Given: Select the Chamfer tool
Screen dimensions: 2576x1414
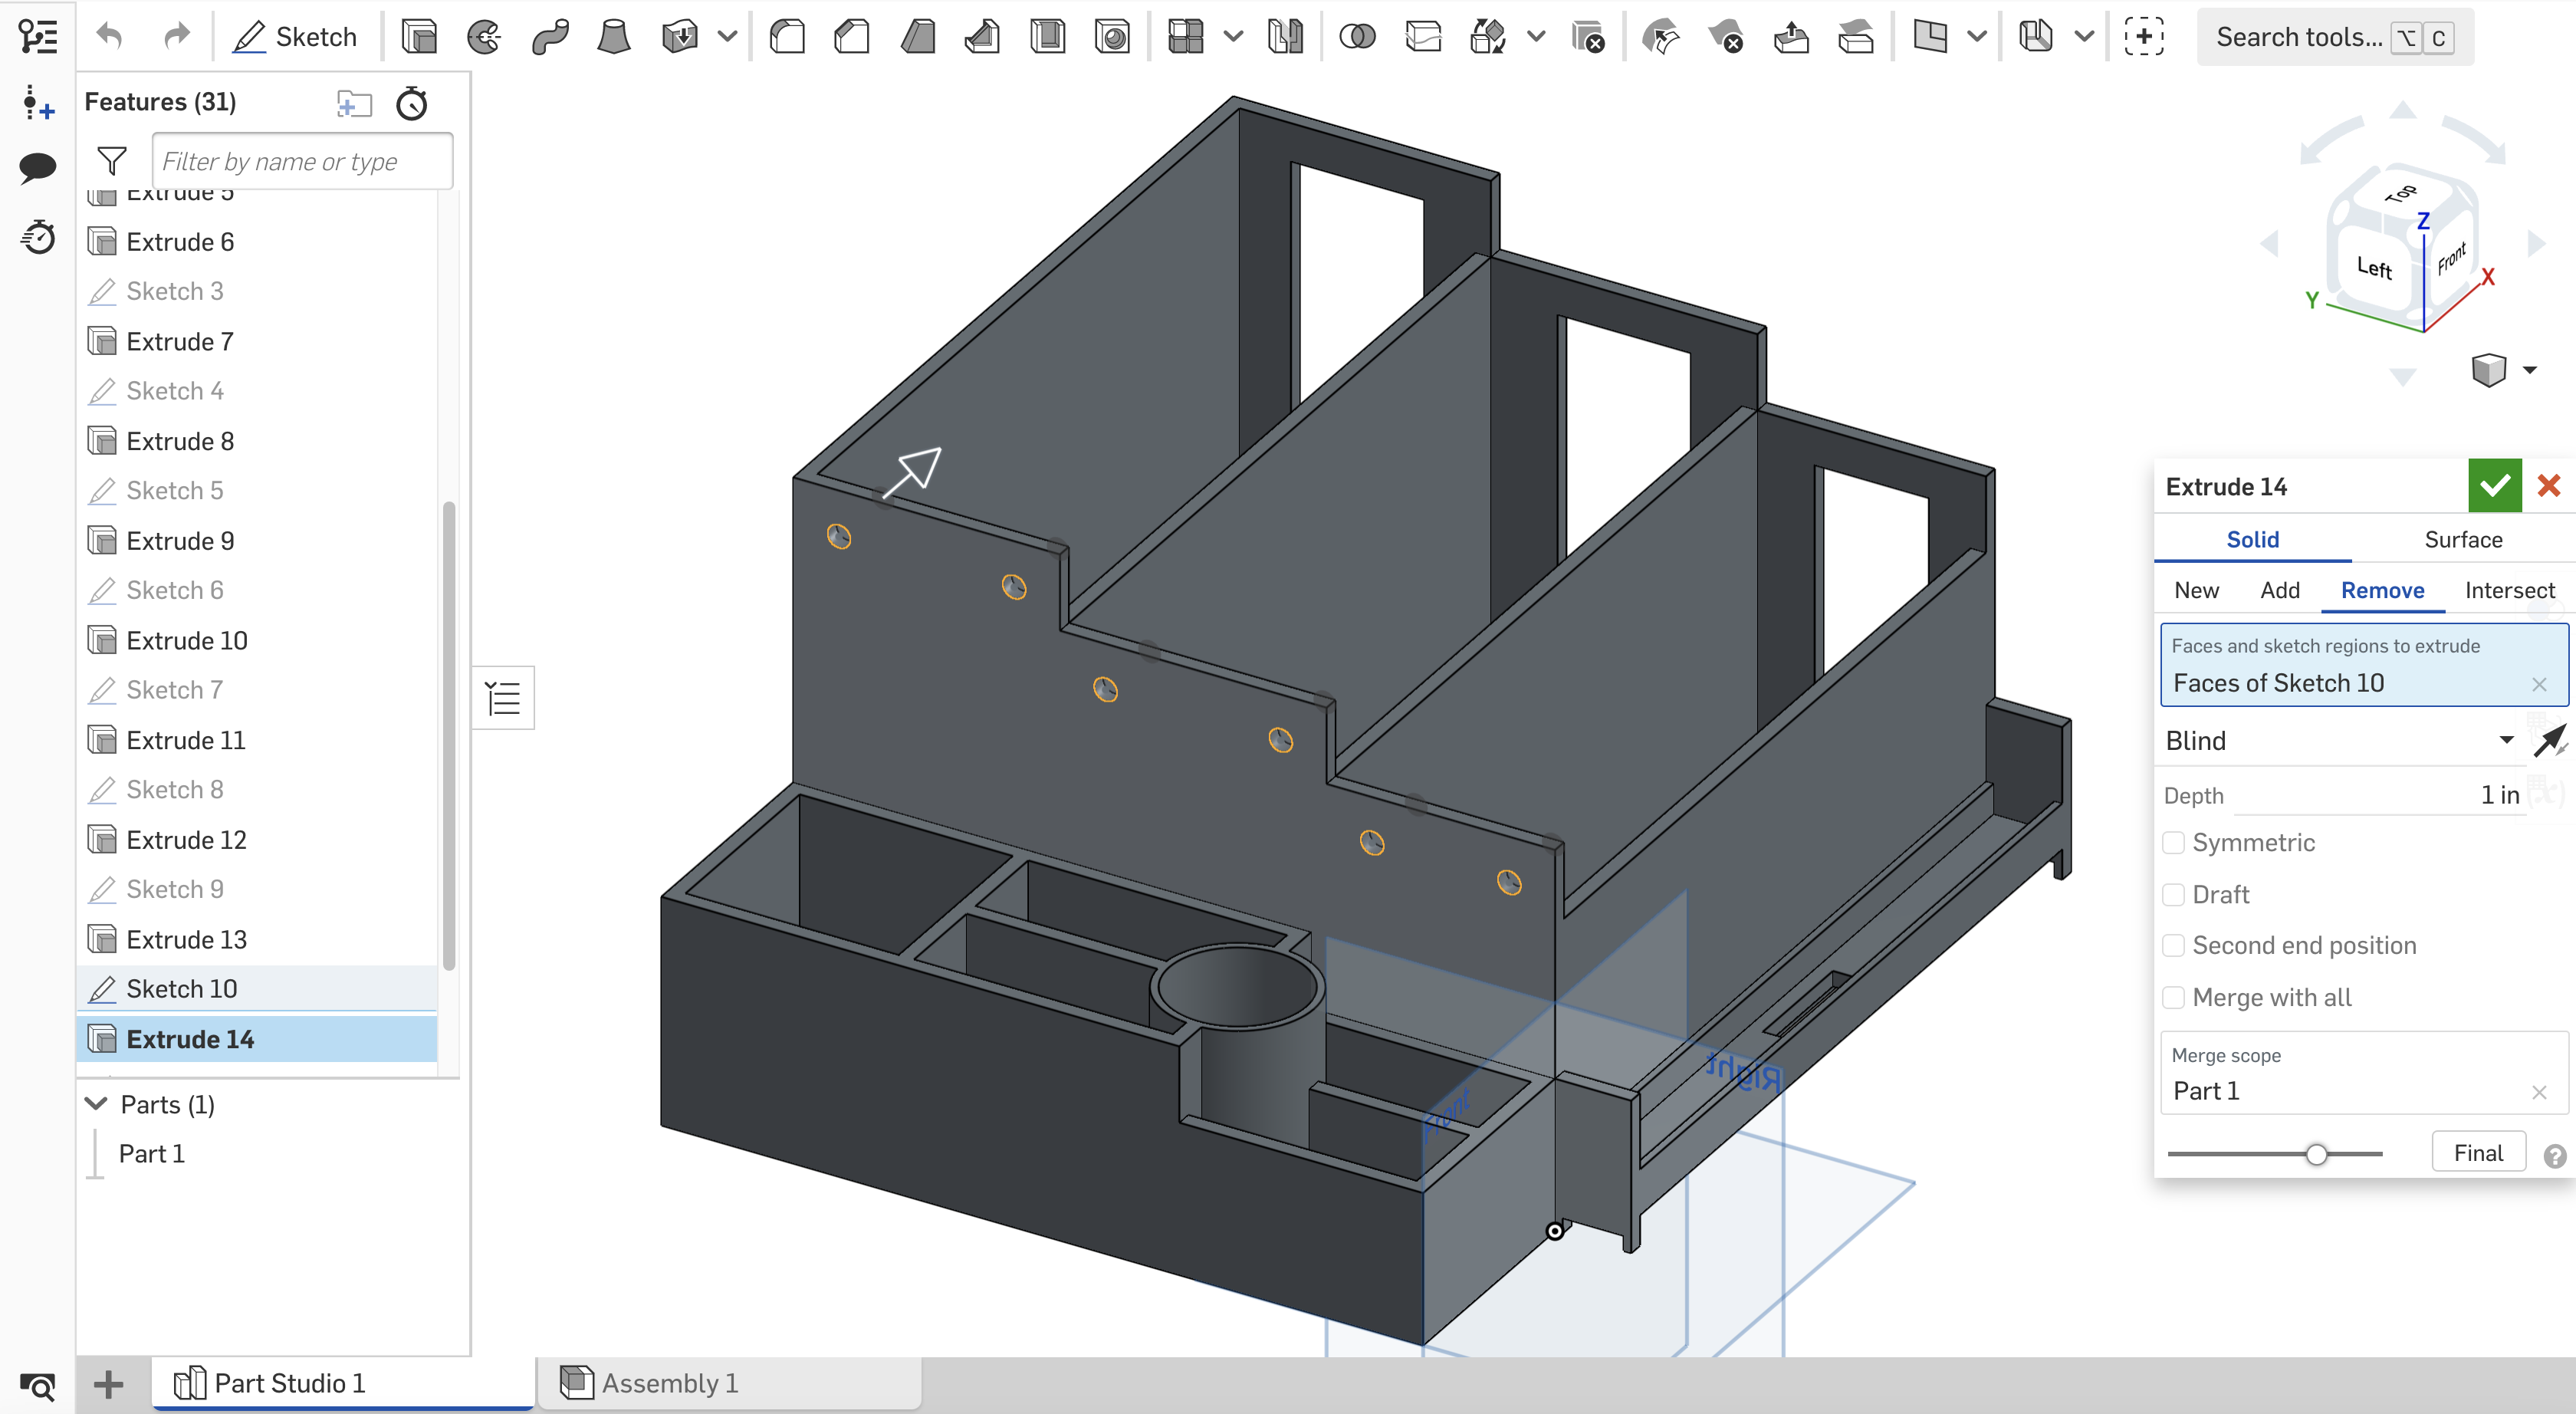Looking at the screenshot, I should point(851,36).
